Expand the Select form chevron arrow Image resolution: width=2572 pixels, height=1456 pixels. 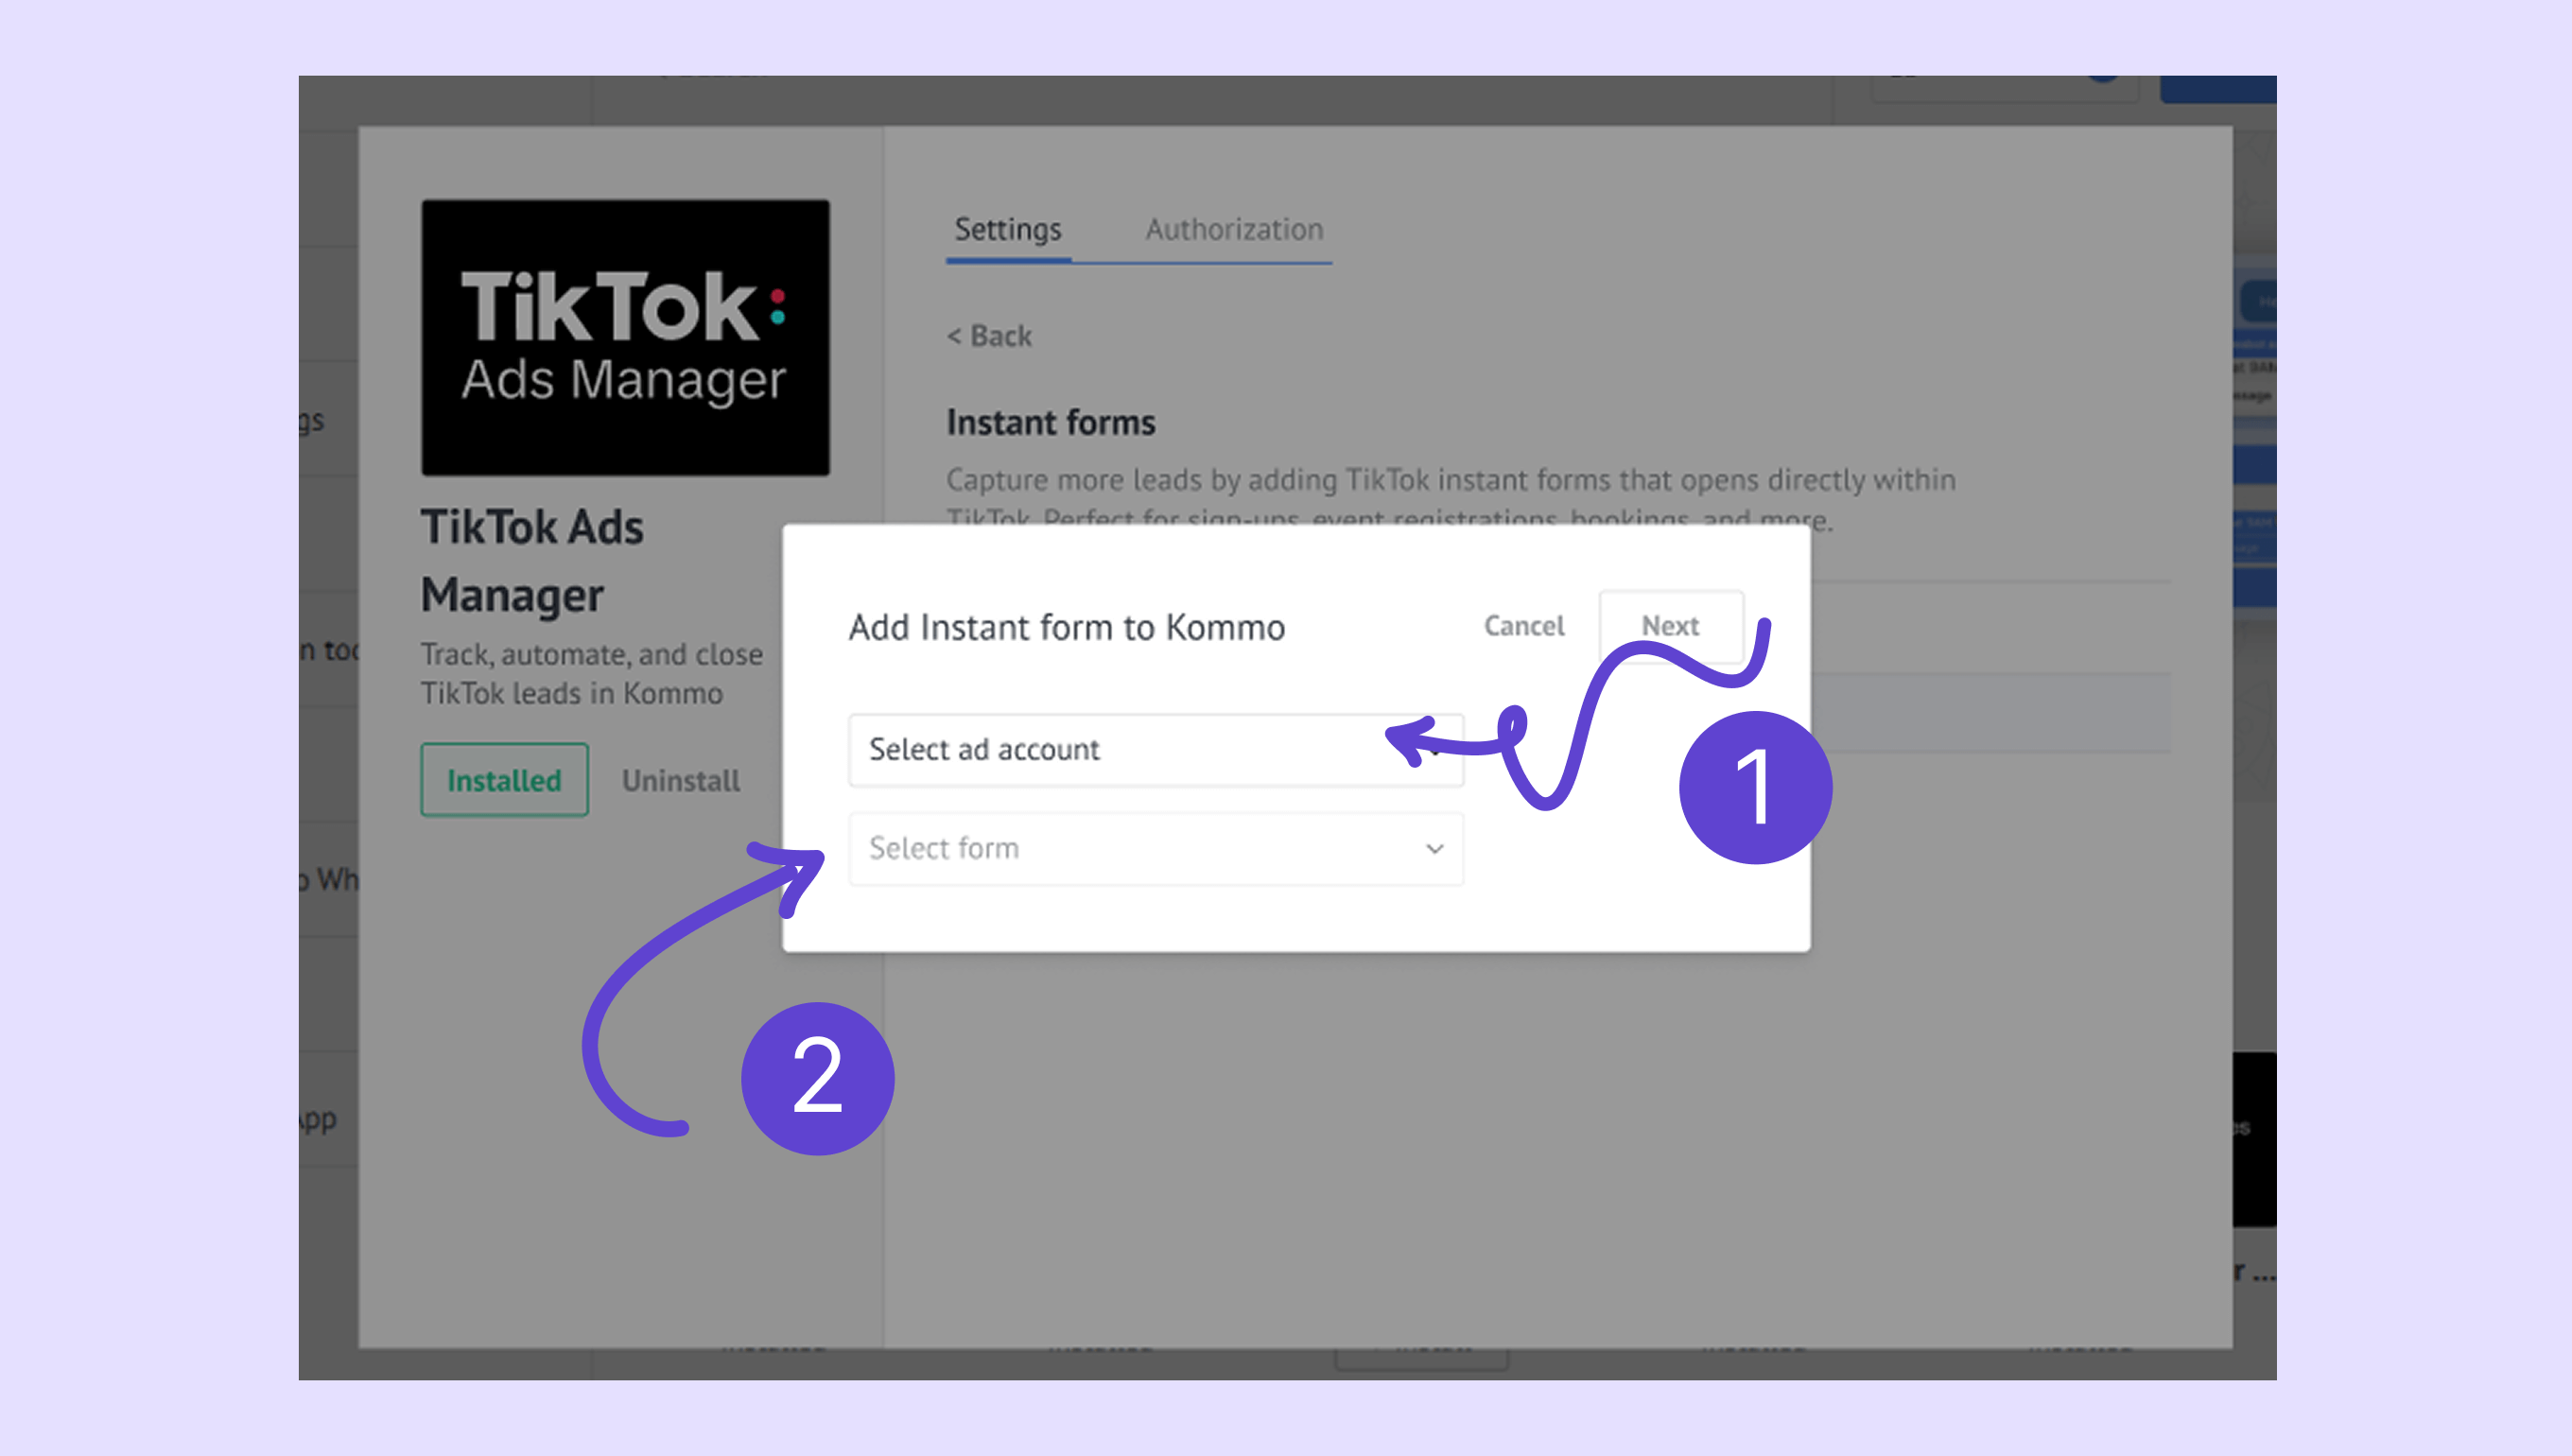(x=1434, y=849)
